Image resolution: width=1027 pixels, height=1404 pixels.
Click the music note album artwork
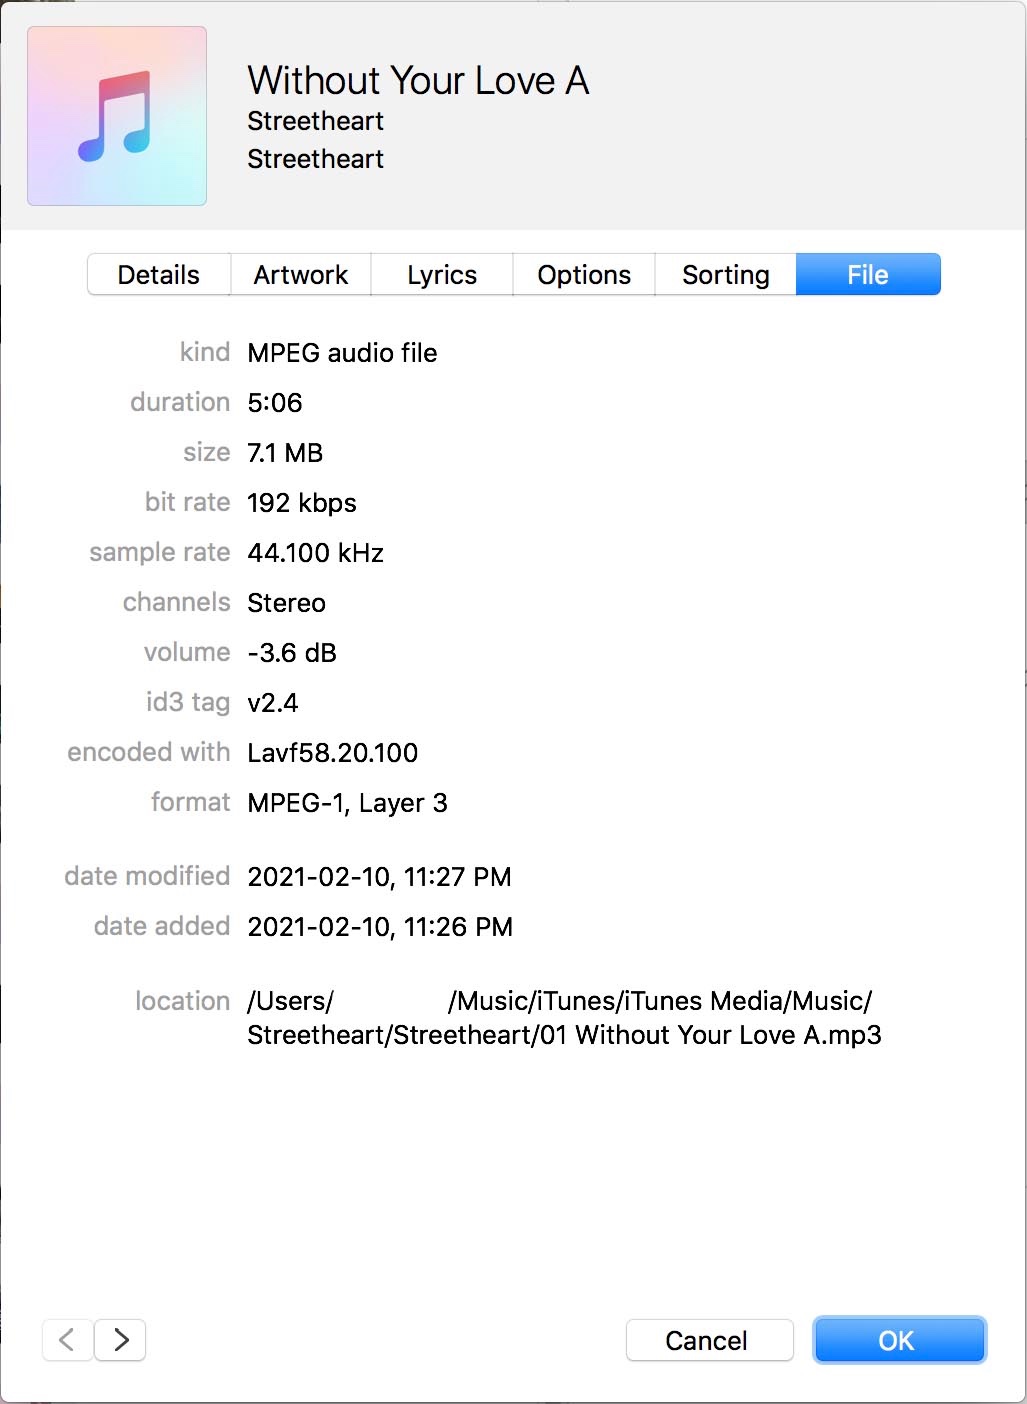point(117,116)
